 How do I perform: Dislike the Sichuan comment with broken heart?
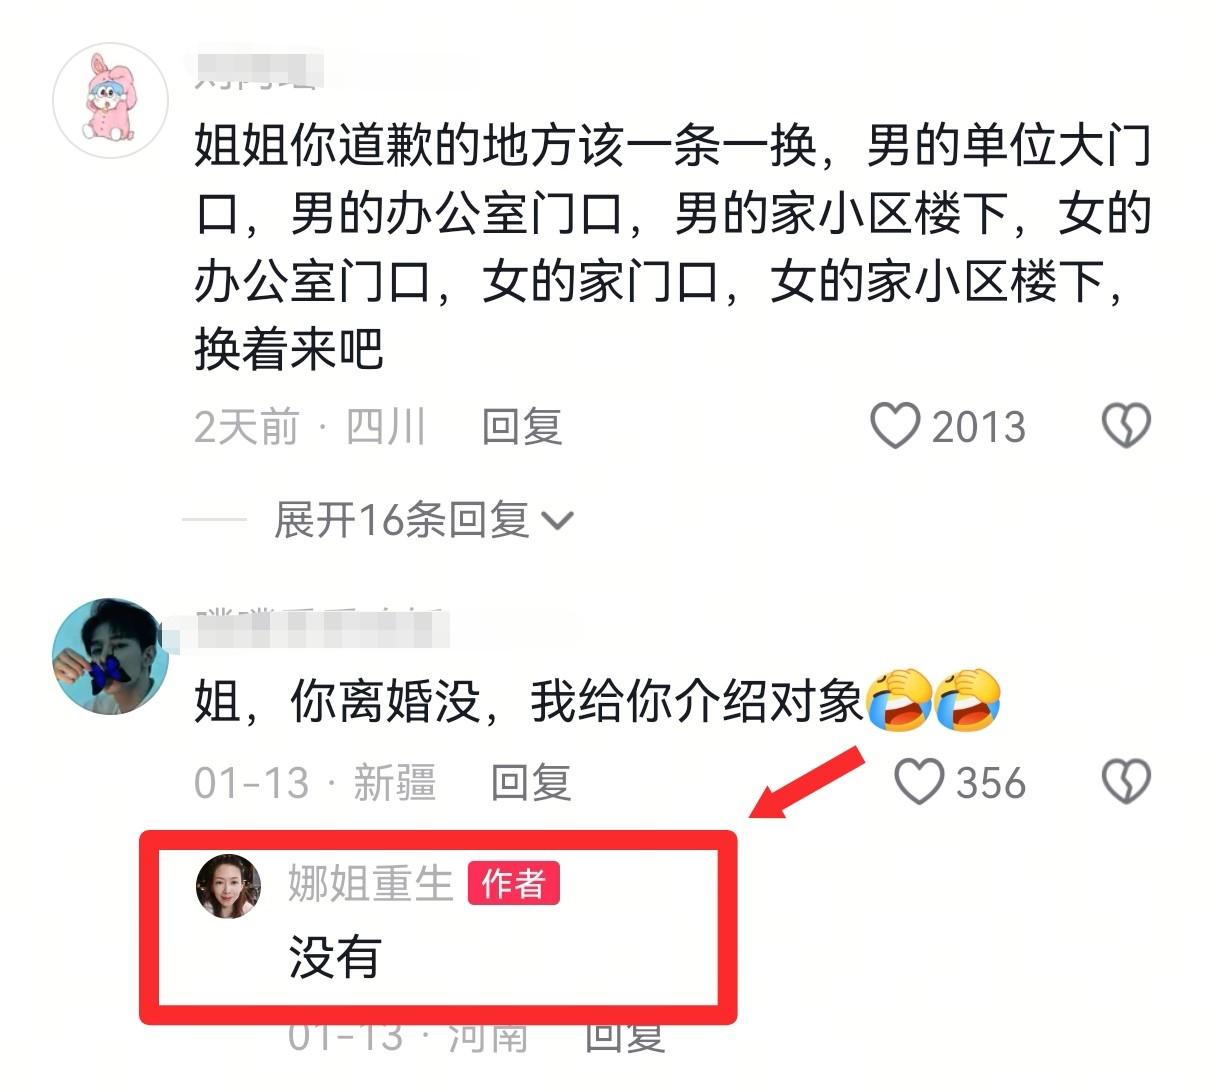[1126, 427]
